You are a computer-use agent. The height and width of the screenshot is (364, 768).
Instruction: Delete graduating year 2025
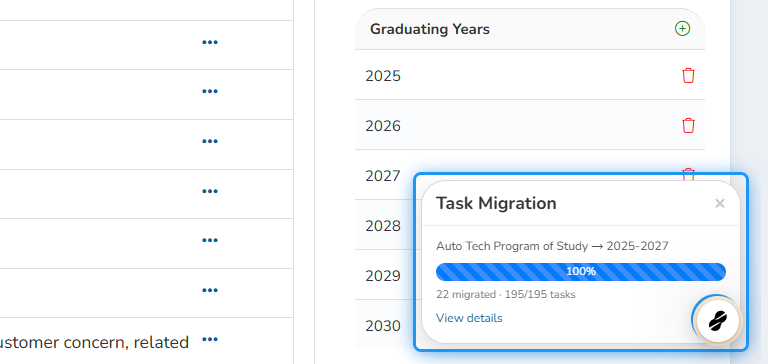tap(688, 75)
